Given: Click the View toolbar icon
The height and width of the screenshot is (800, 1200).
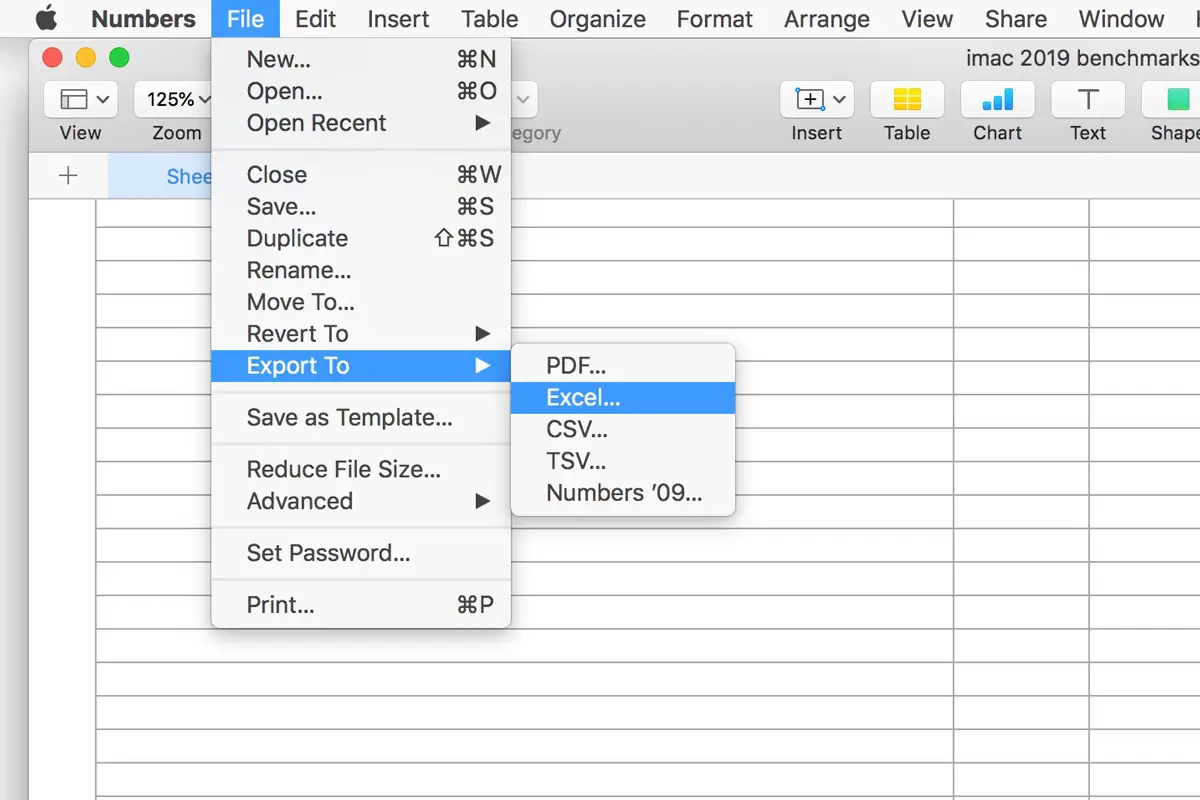Looking at the screenshot, I should pyautogui.click(x=80, y=100).
